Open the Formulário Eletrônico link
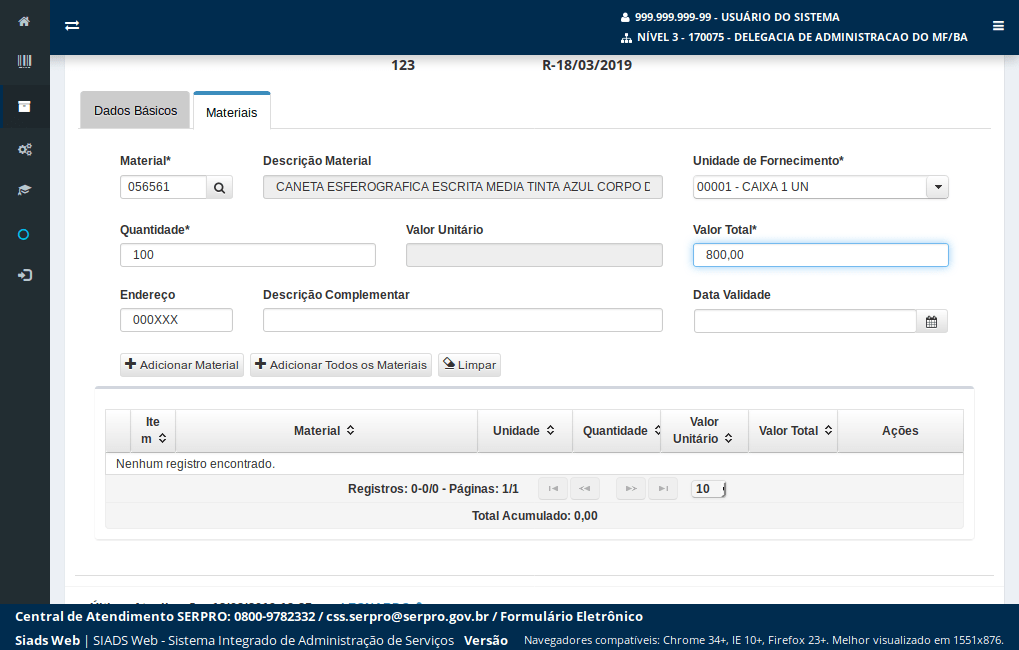Image resolution: width=1019 pixels, height=650 pixels. [x=571, y=616]
